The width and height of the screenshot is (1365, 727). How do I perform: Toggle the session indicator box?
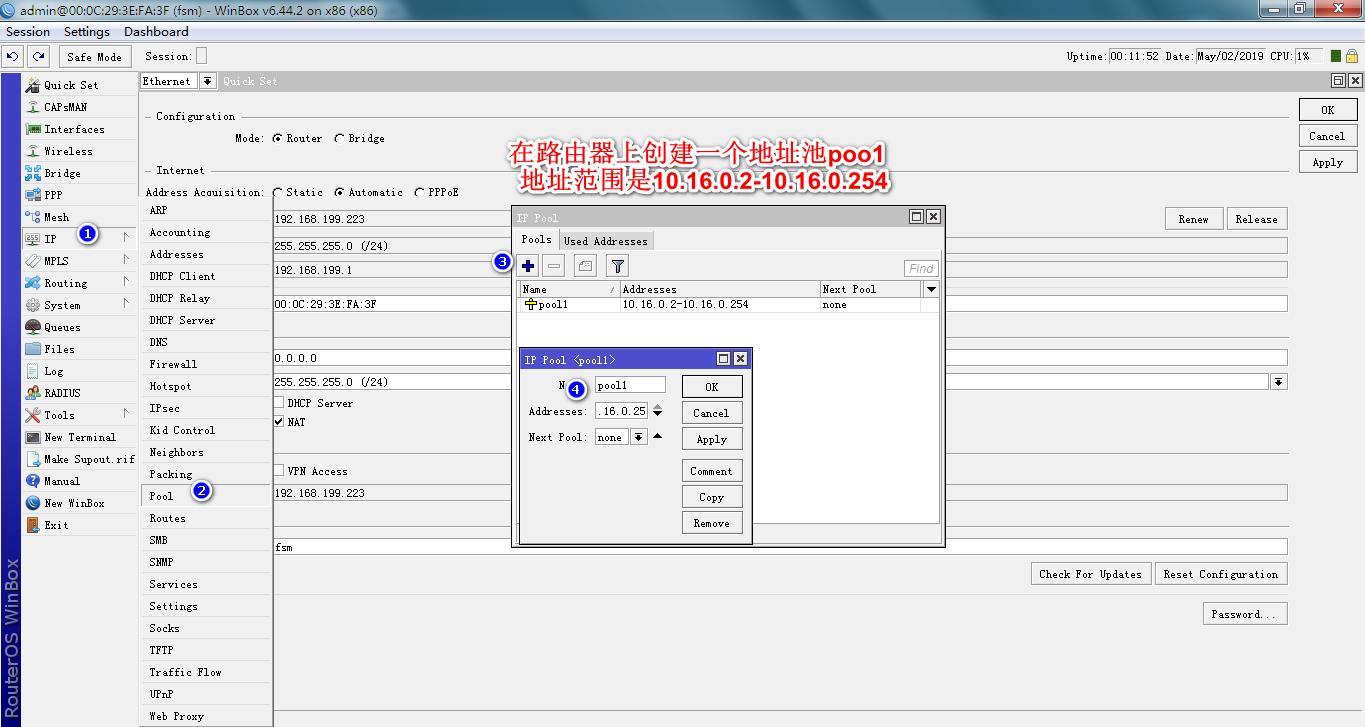201,57
